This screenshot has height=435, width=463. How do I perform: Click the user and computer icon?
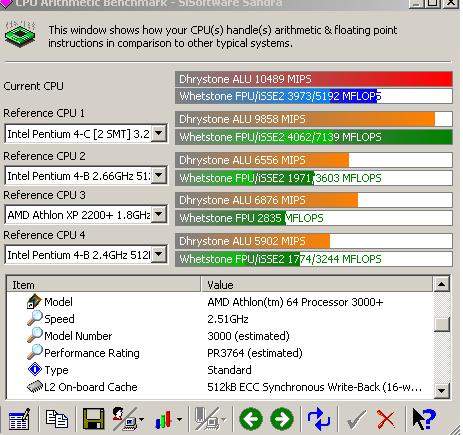(x=124, y=419)
